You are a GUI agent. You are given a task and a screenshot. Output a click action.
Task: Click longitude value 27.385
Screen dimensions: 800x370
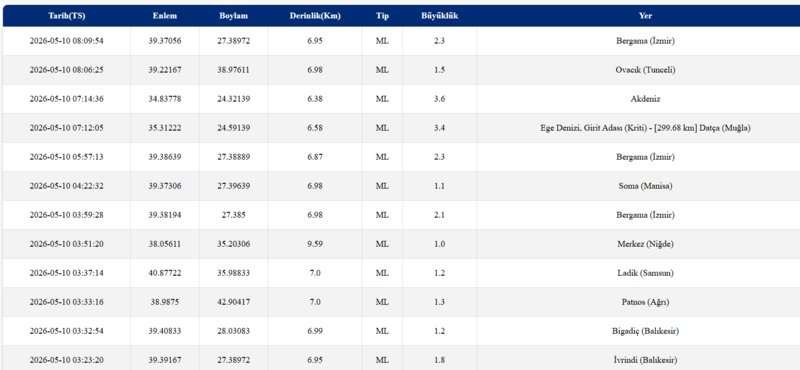tap(233, 215)
